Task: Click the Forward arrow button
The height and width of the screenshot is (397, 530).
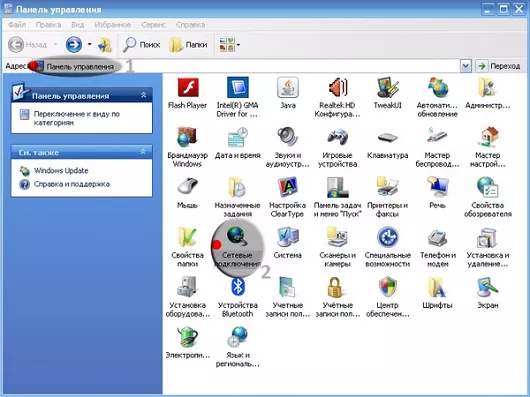Action: [74, 45]
